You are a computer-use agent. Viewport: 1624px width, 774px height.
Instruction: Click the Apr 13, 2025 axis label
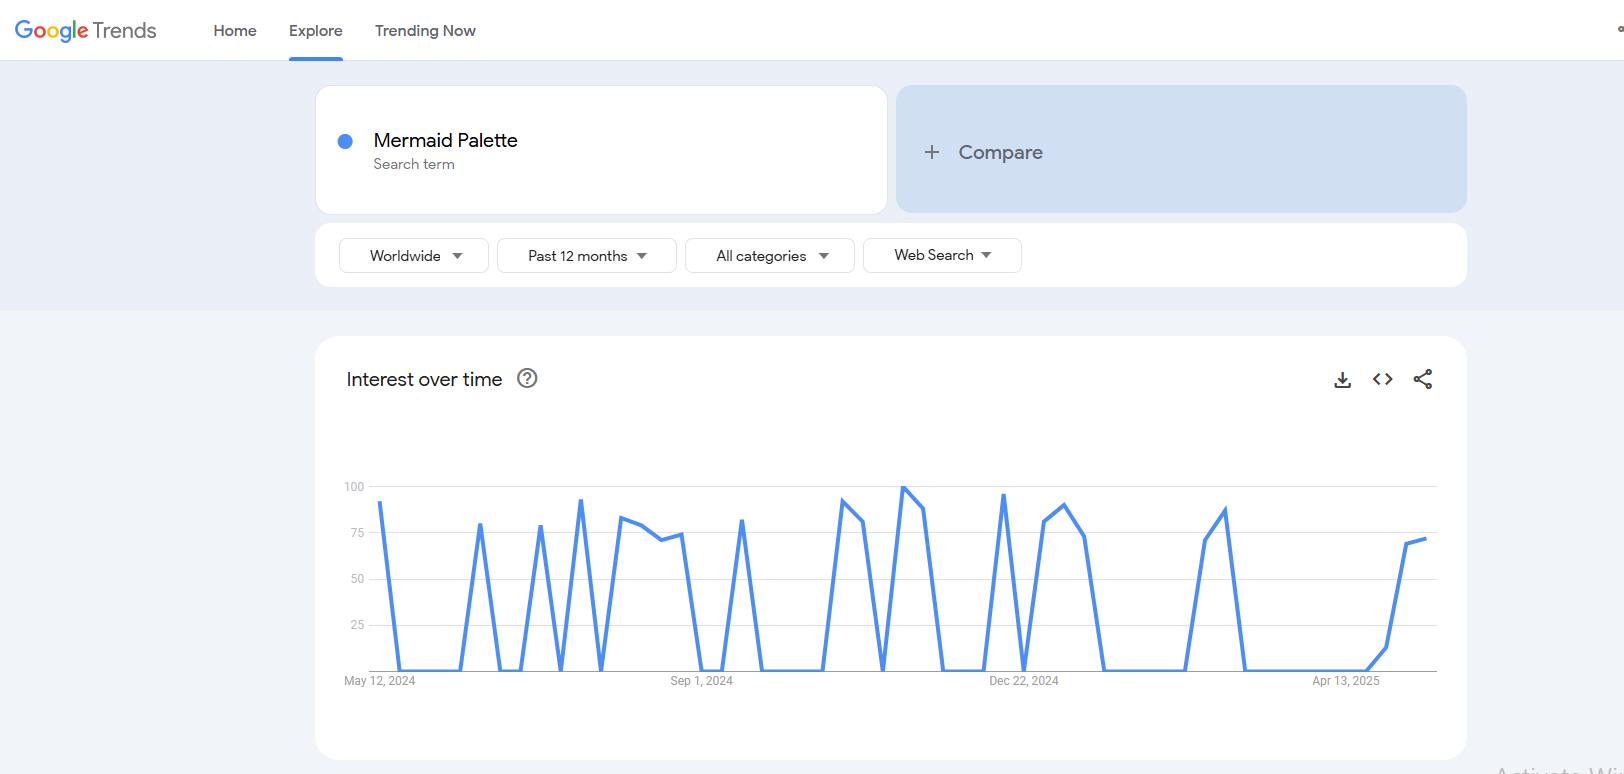pyautogui.click(x=1346, y=681)
